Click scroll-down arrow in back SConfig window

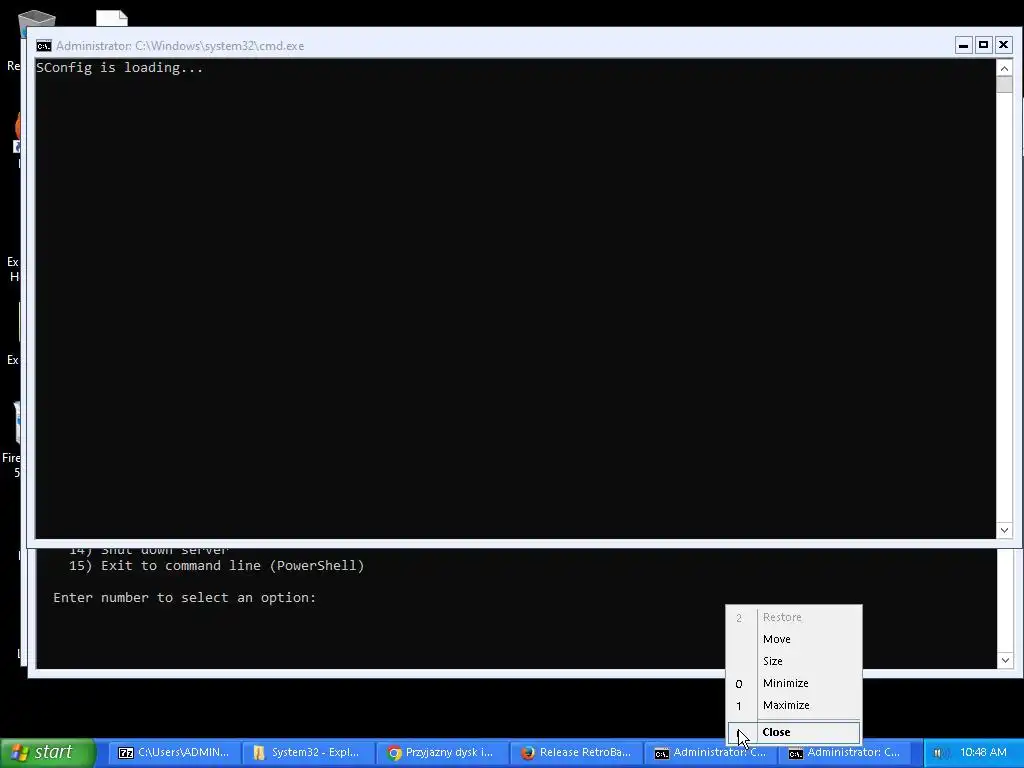(x=1005, y=660)
